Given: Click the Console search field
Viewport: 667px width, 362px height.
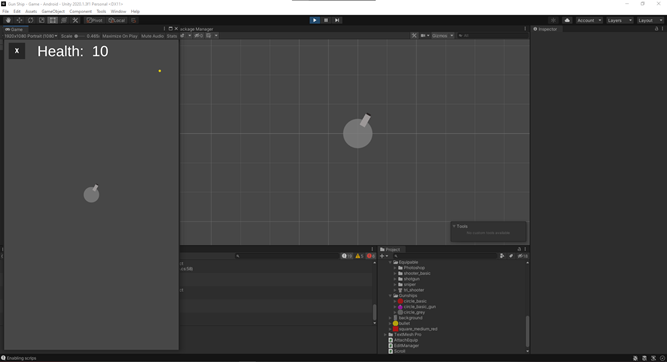Looking at the screenshot, I should (x=287, y=256).
